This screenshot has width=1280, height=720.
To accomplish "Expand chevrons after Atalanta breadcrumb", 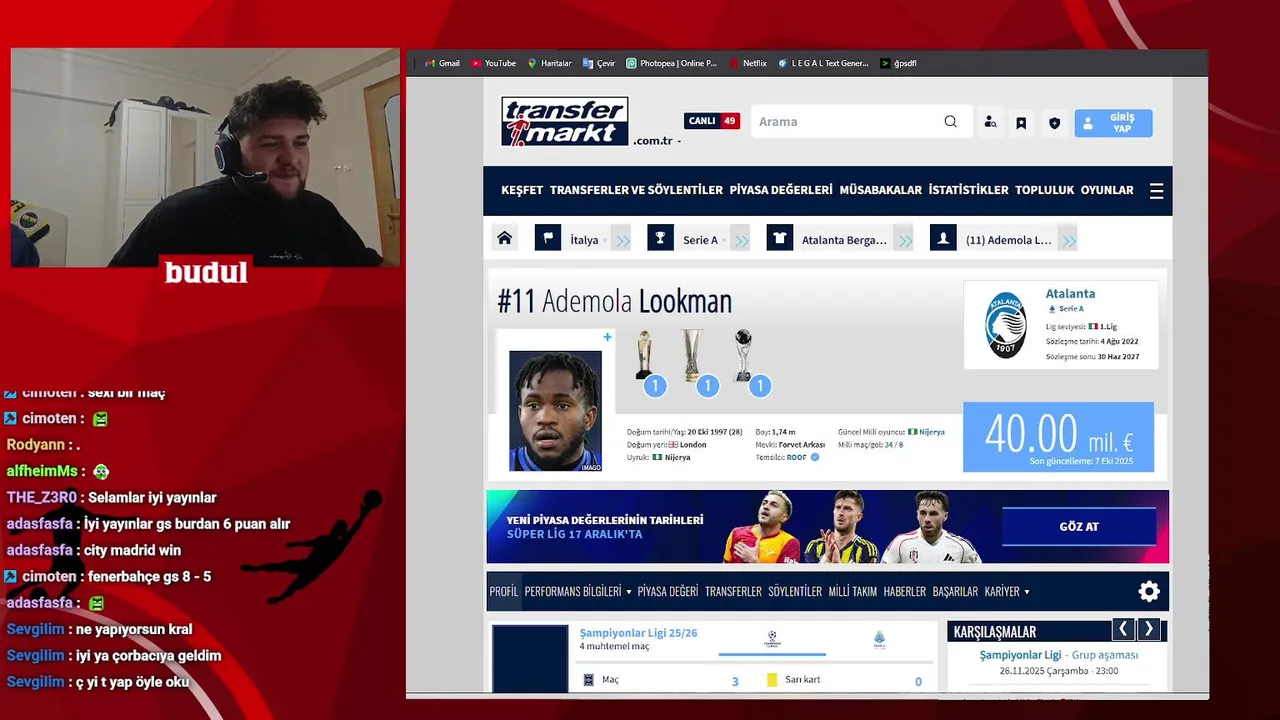I will point(904,240).
